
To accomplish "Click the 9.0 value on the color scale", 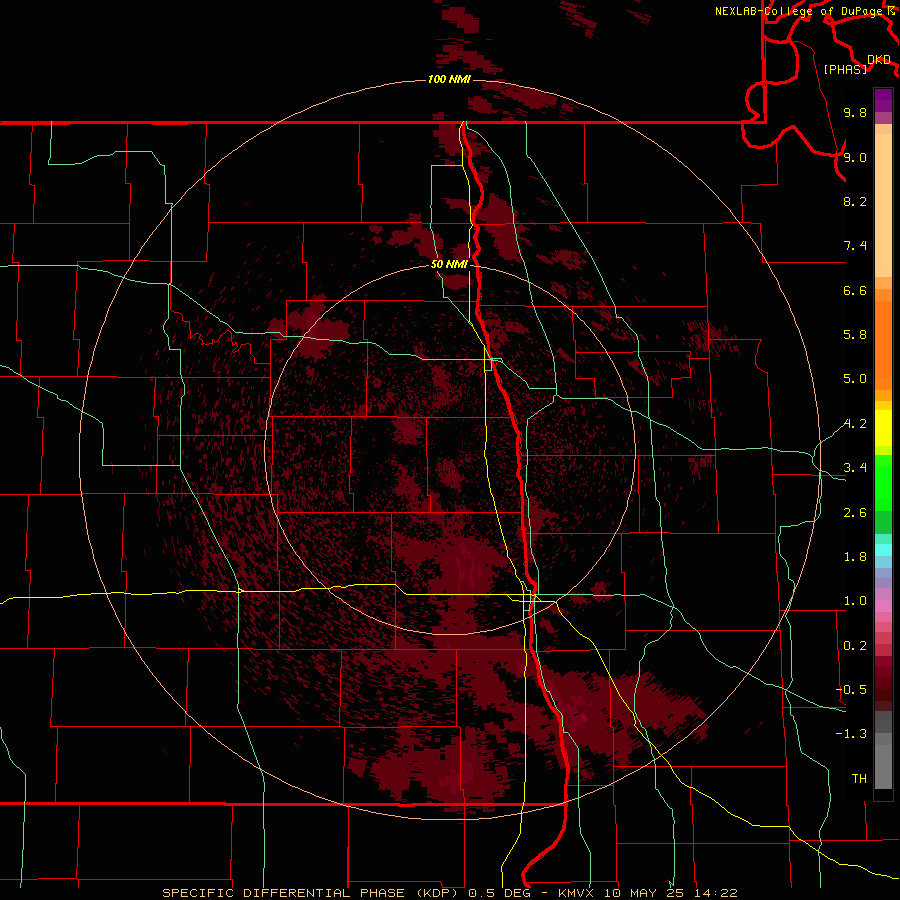I will coord(855,157).
